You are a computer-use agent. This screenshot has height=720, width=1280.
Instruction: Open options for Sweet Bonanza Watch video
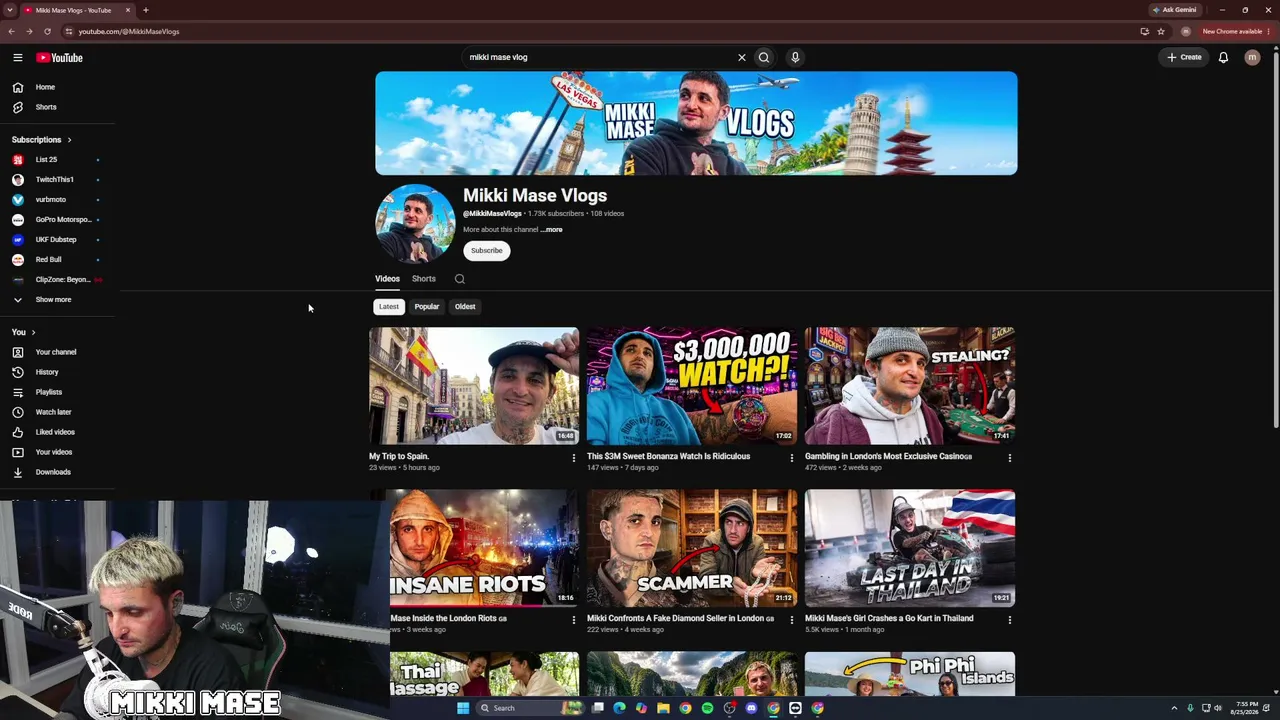click(791, 458)
